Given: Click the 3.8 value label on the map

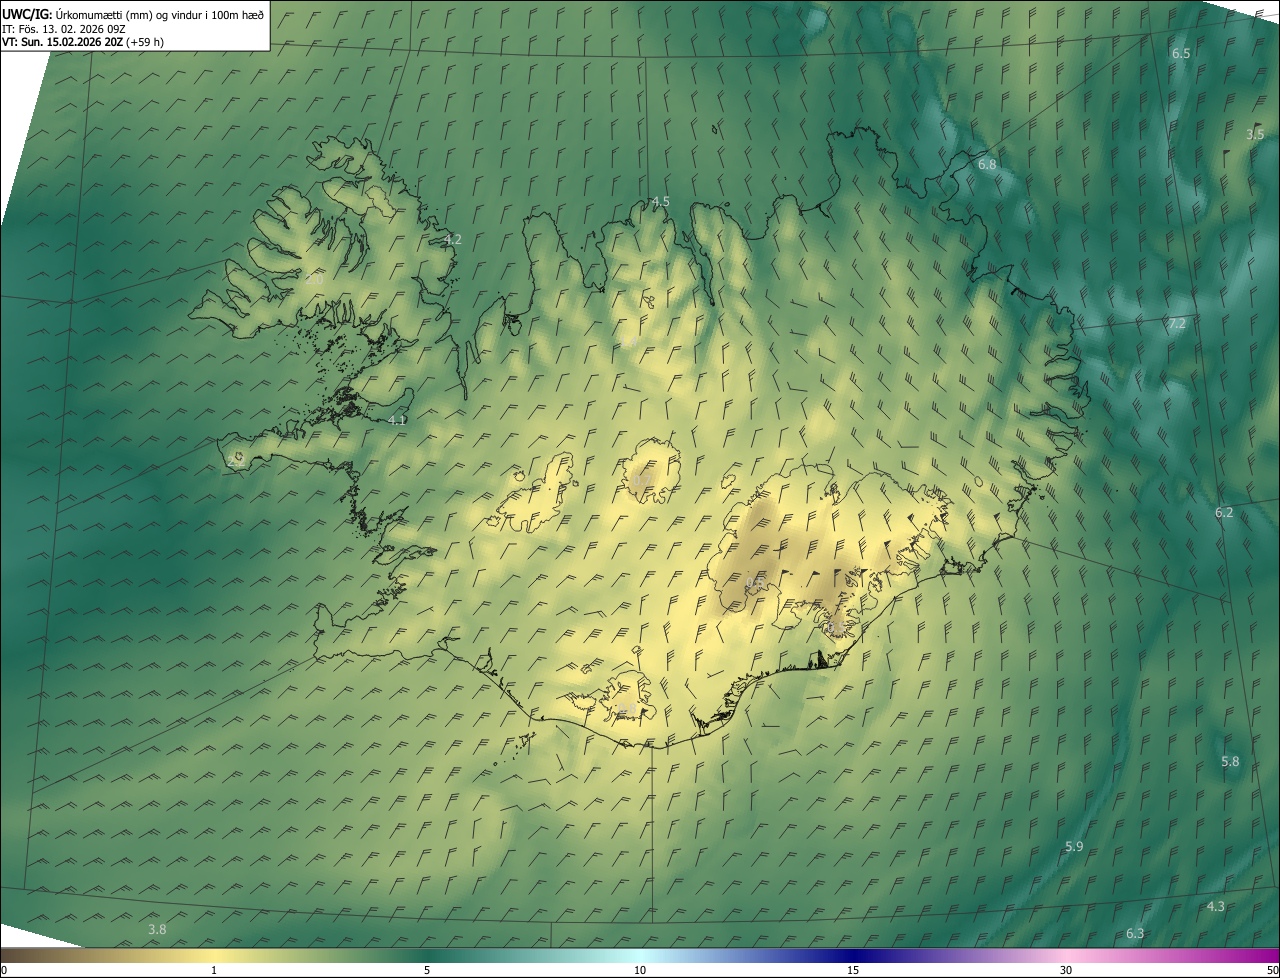Looking at the screenshot, I should [x=157, y=930].
